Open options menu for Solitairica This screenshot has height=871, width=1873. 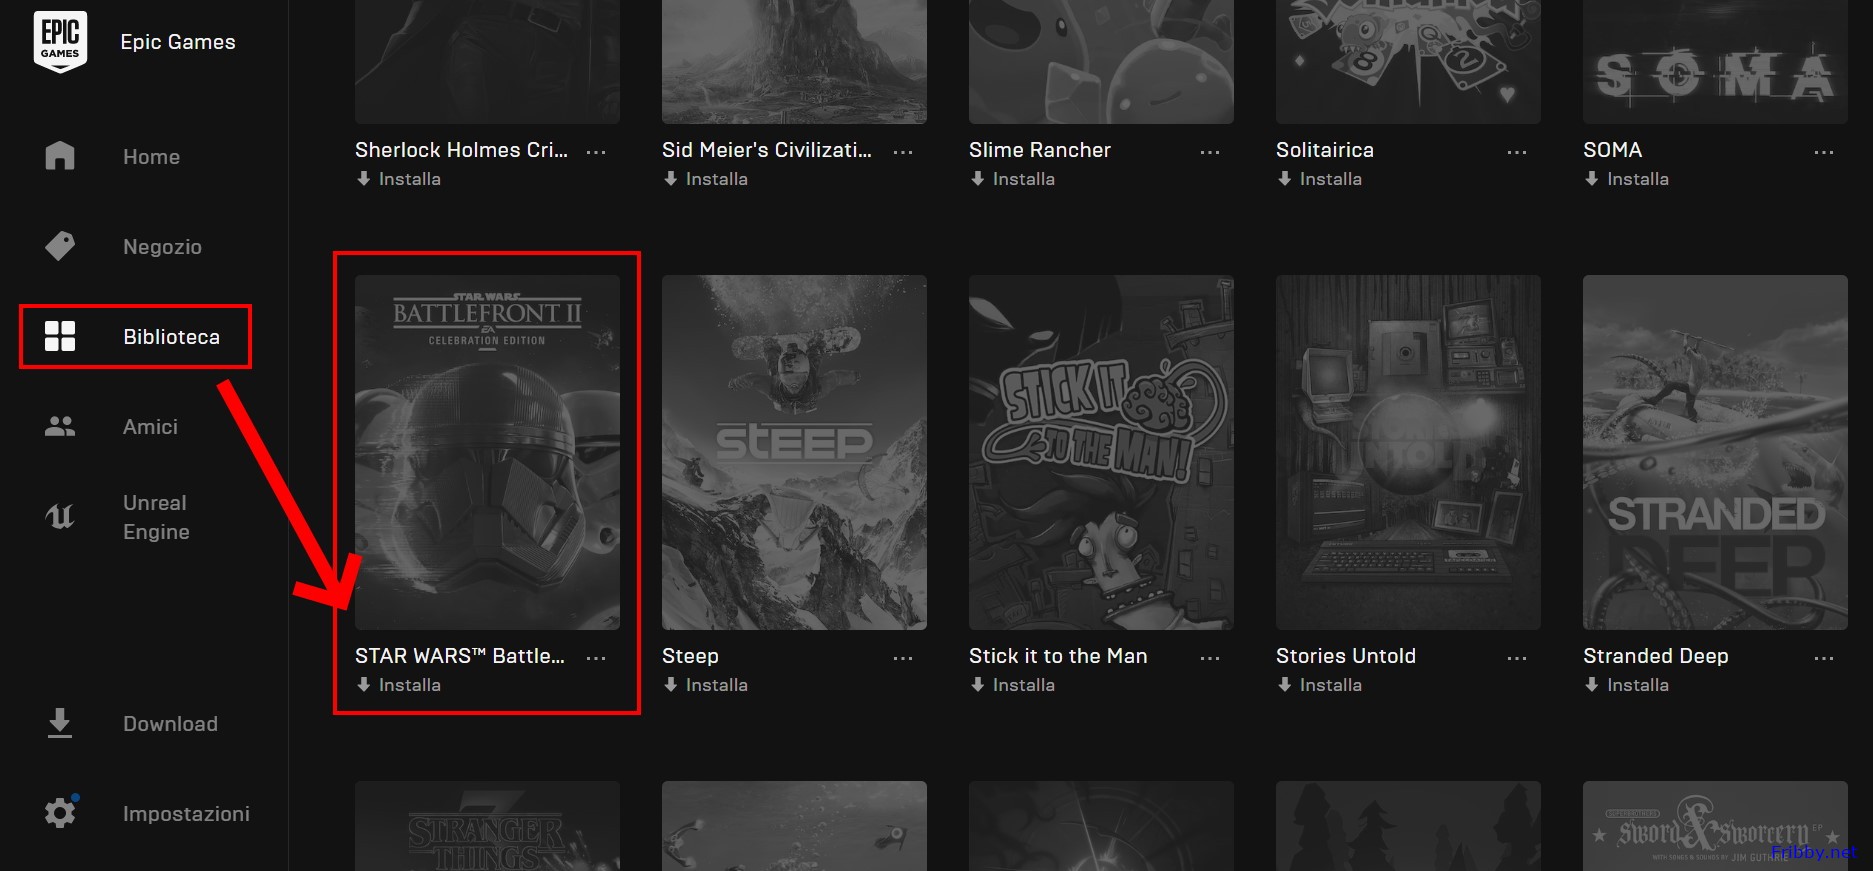pyautogui.click(x=1517, y=152)
